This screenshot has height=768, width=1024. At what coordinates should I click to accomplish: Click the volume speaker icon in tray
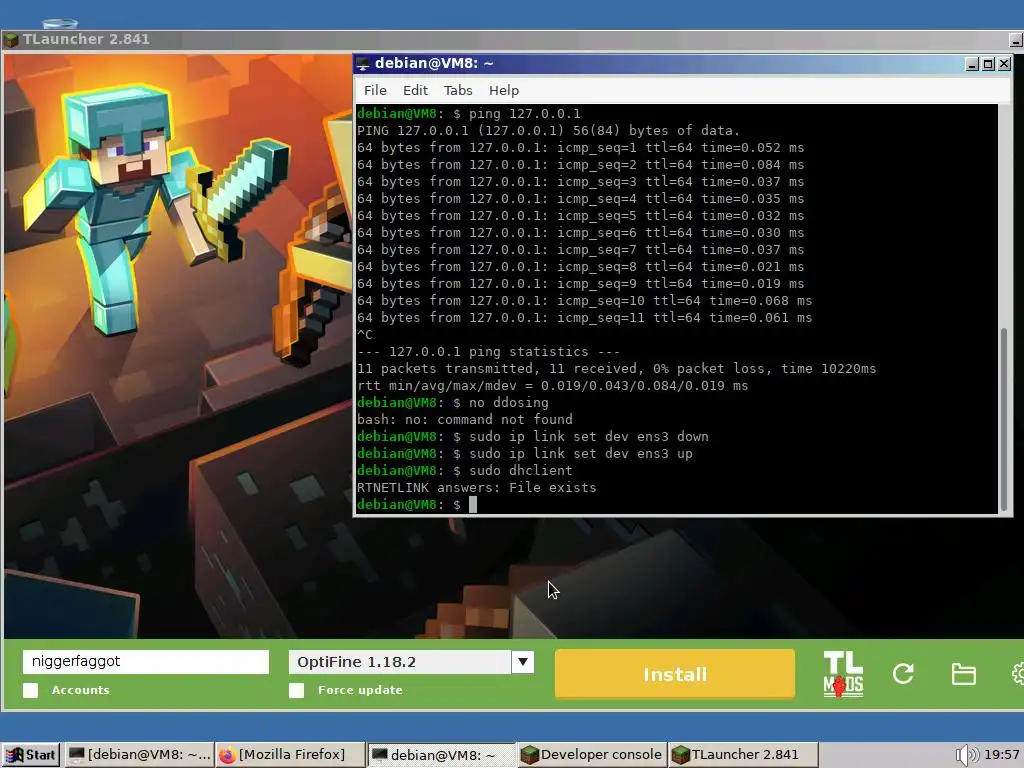[966, 755]
